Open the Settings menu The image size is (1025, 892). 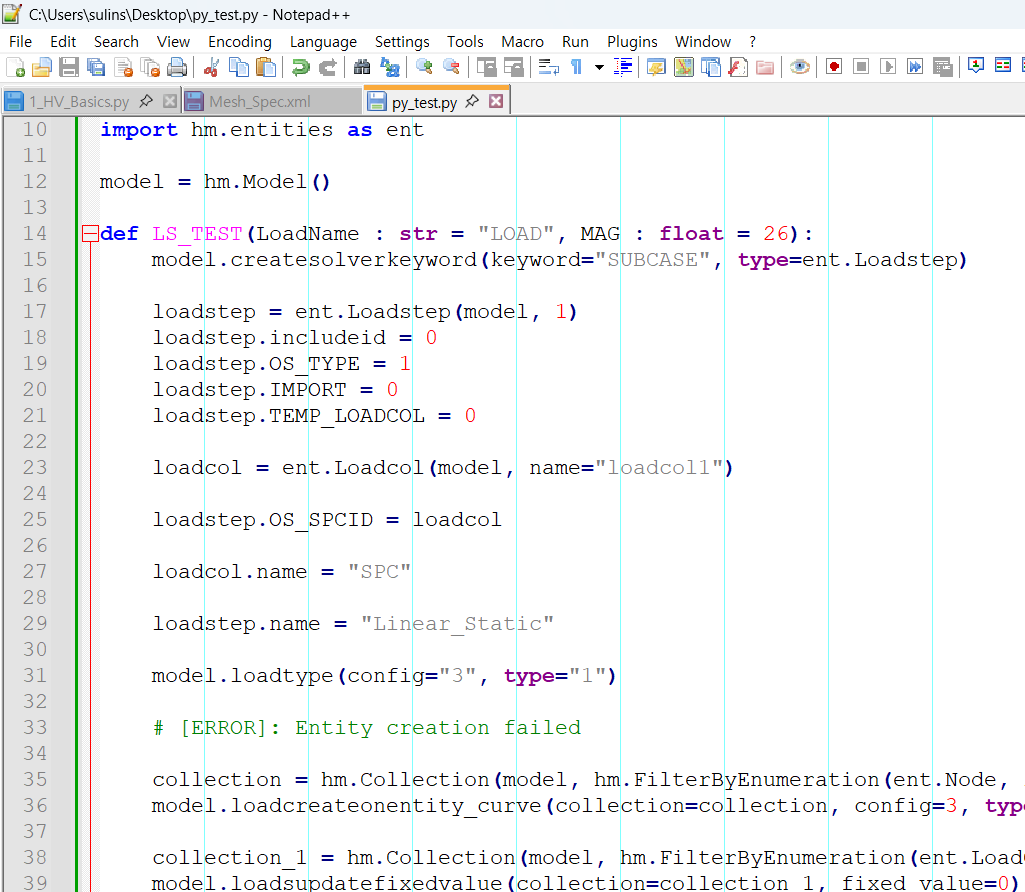pos(402,42)
